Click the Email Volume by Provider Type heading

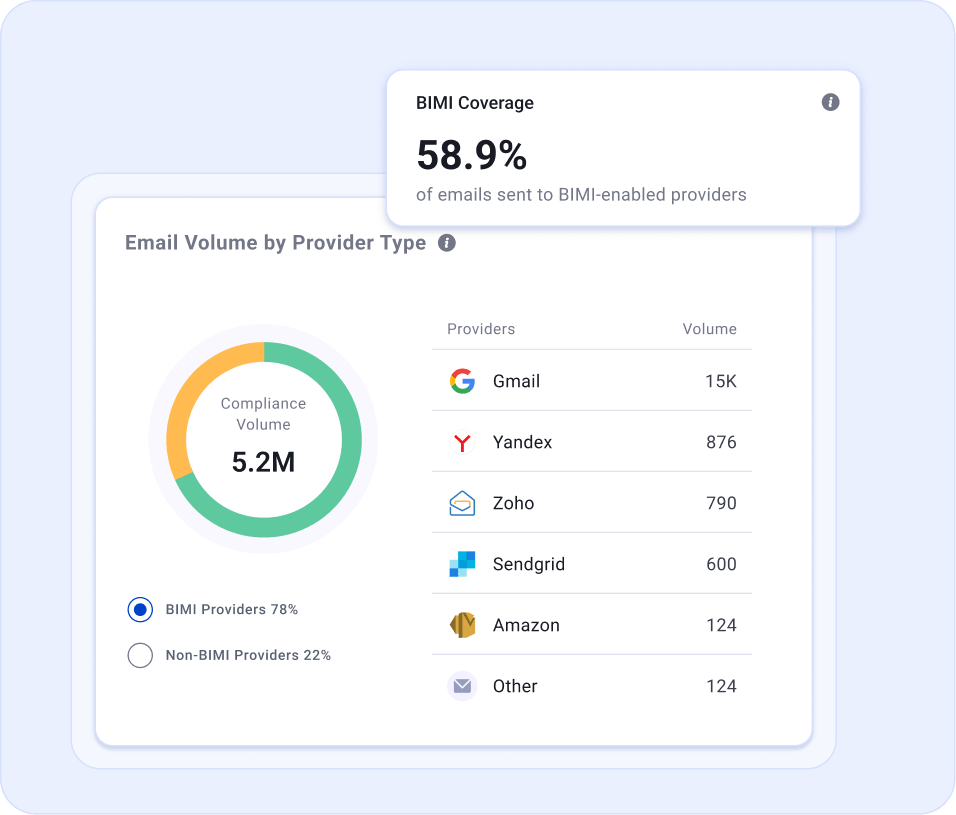276,243
